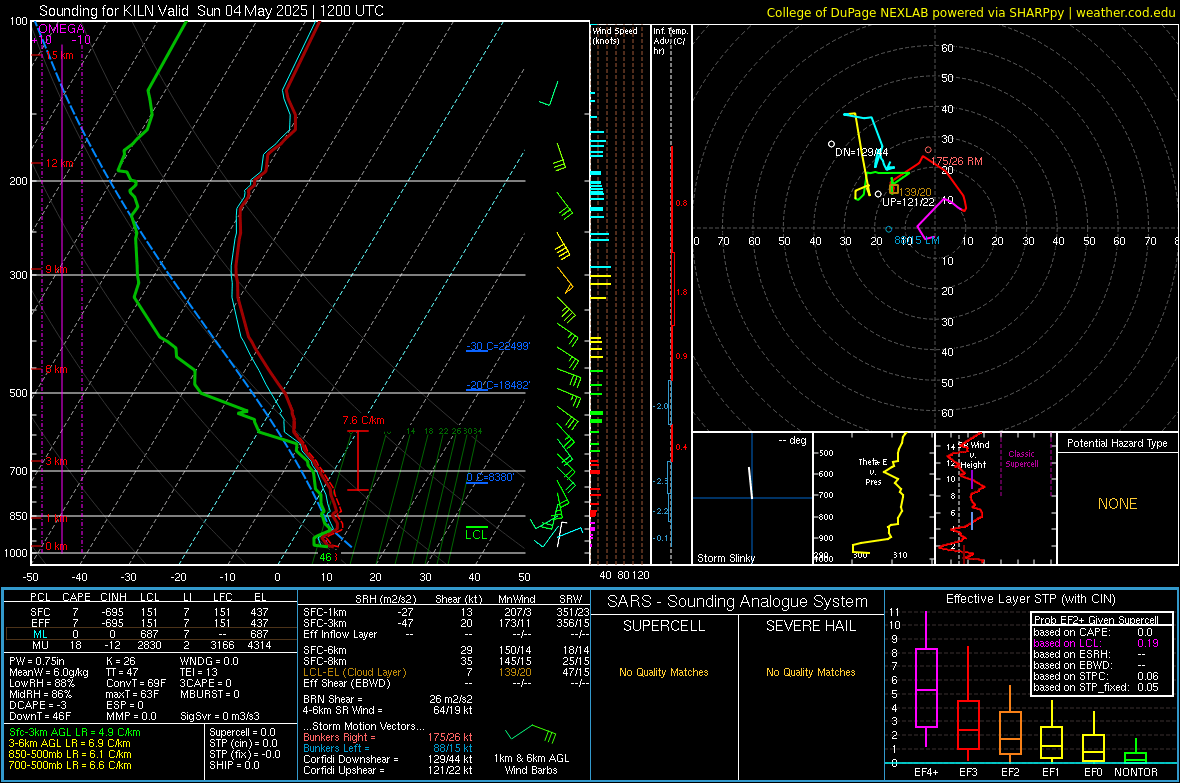Image resolution: width=1180 pixels, height=783 pixels.
Task: Select the 'SFC-1km' shear row label
Action: (x=325, y=612)
